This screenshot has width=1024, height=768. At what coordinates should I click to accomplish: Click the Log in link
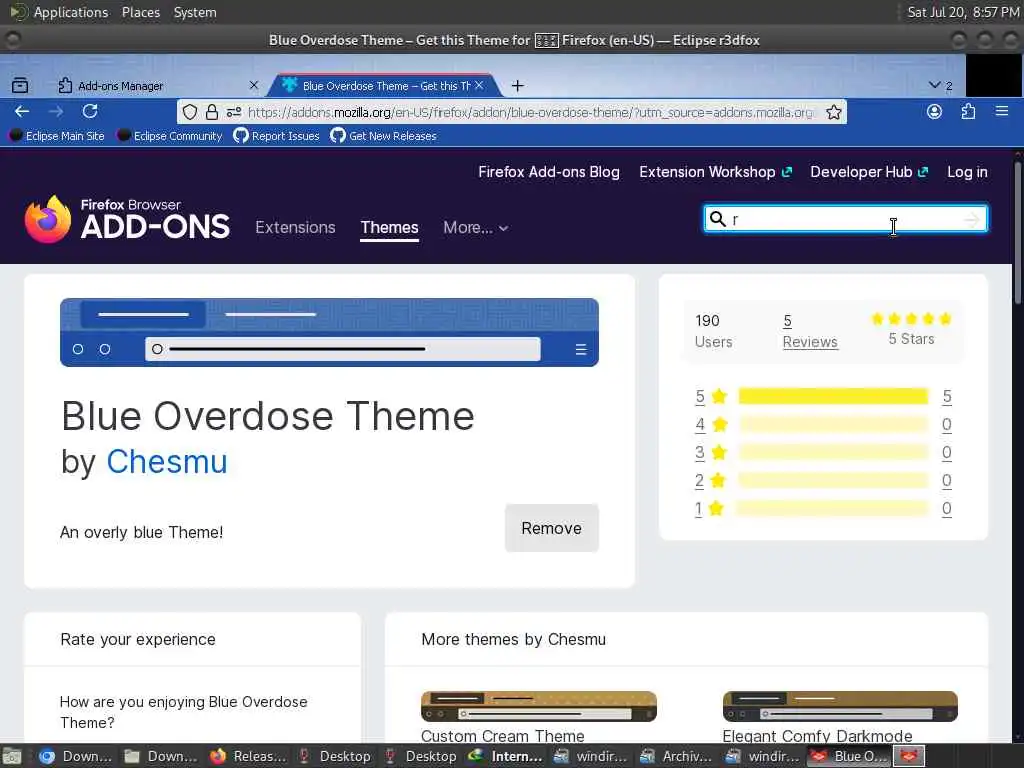point(967,172)
